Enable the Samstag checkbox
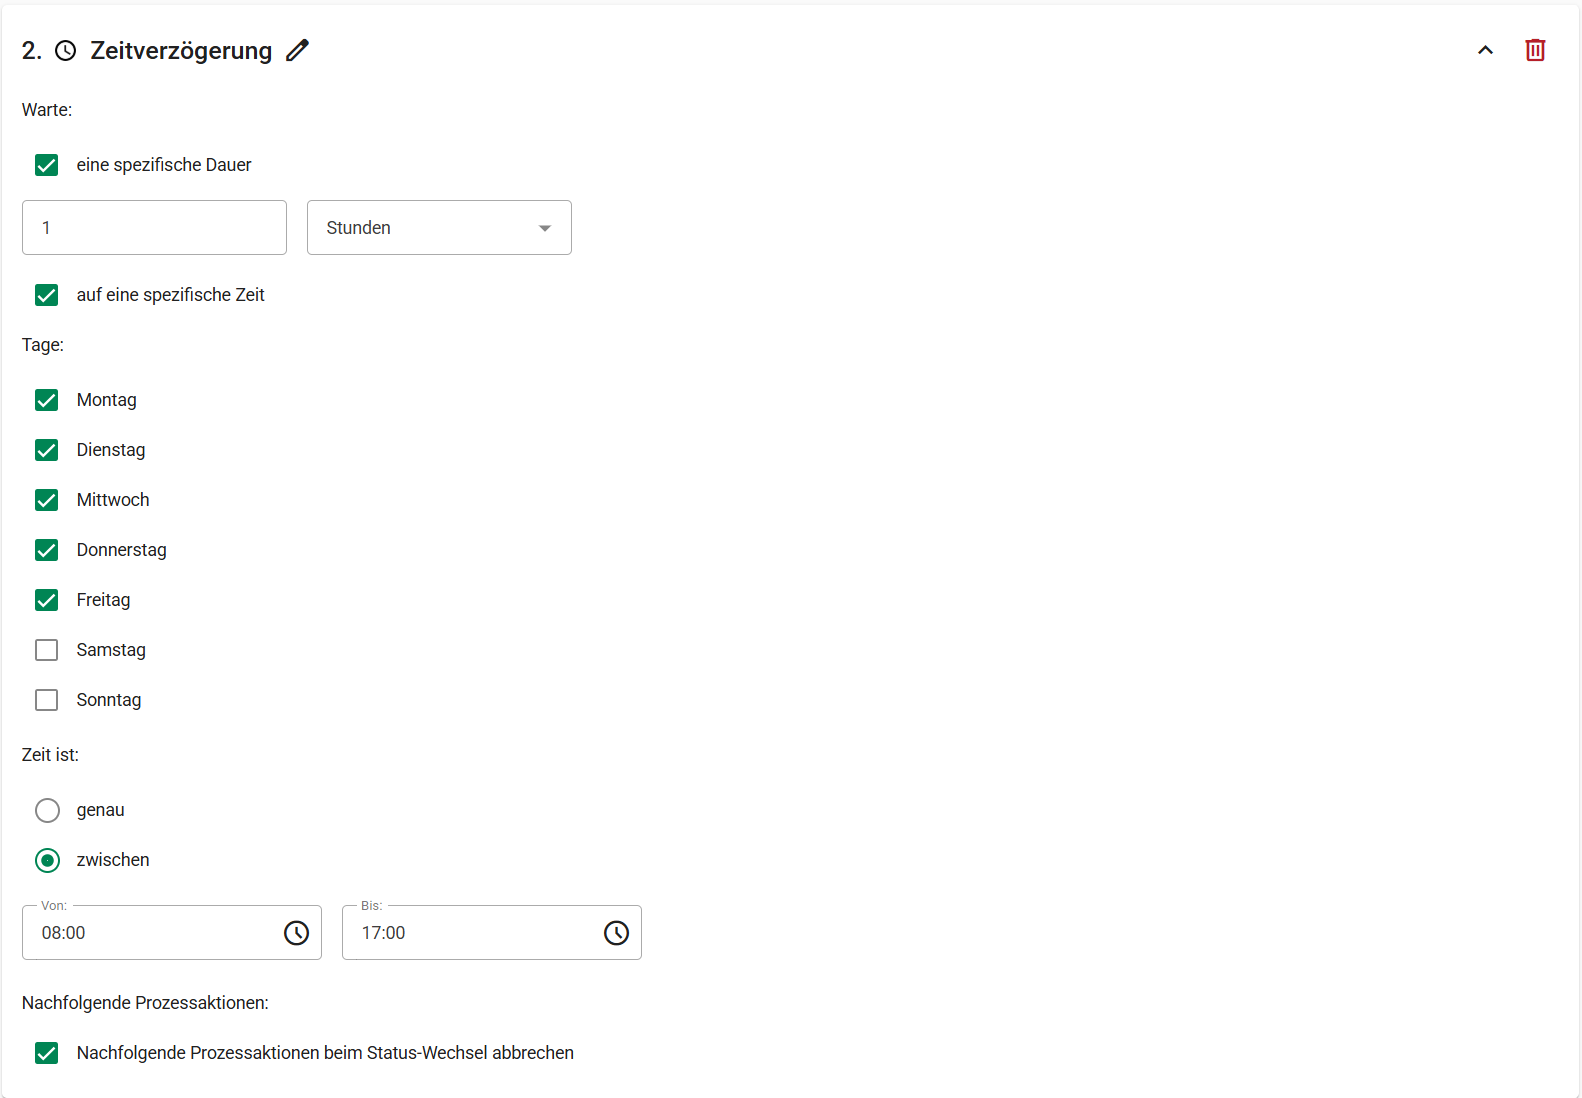The height and width of the screenshot is (1098, 1582). point(47,650)
